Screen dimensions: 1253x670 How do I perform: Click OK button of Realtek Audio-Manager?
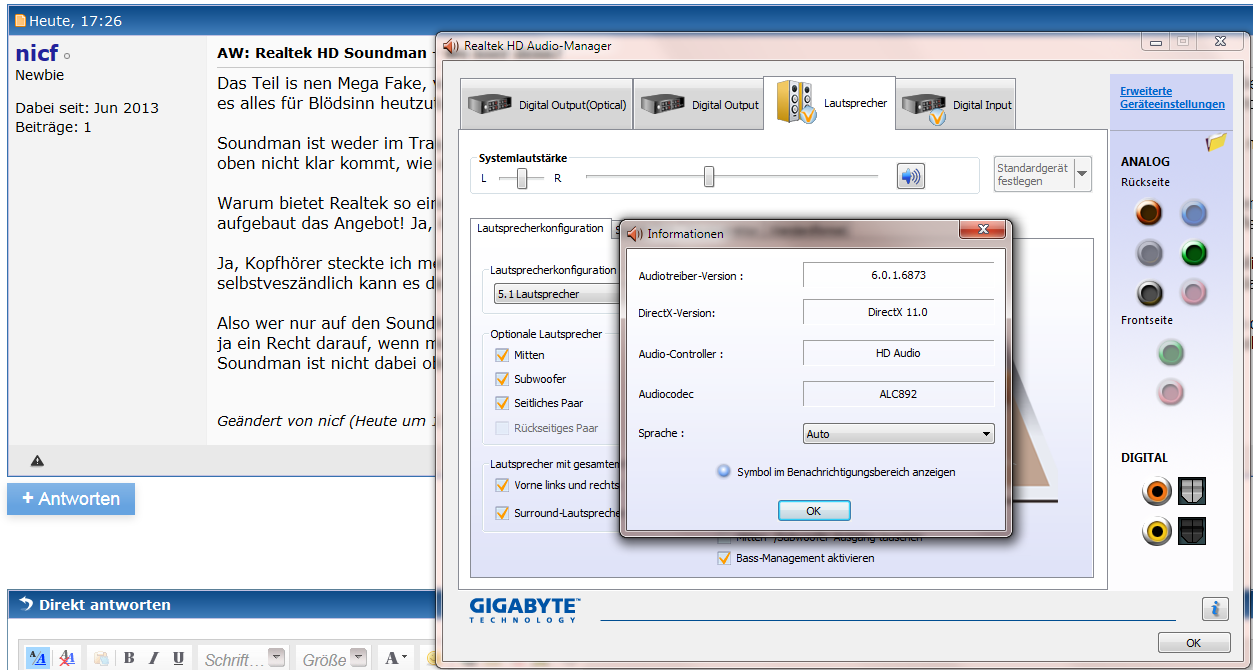coord(1193,643)
